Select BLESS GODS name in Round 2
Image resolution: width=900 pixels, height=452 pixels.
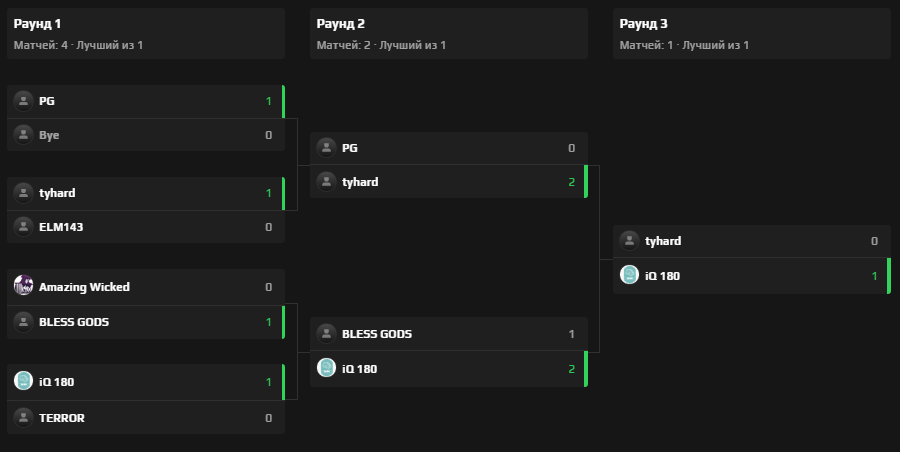click(377, 334)
